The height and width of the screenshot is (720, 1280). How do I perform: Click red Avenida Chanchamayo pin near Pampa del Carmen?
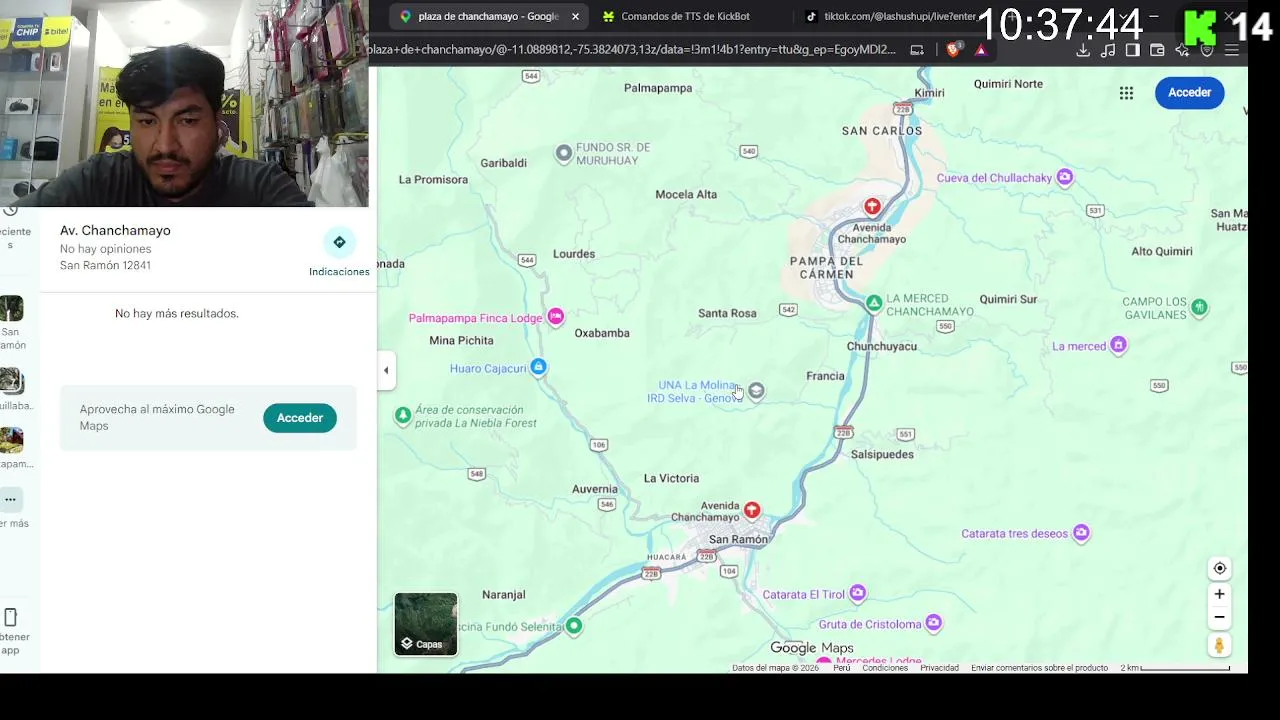(872, 206)
